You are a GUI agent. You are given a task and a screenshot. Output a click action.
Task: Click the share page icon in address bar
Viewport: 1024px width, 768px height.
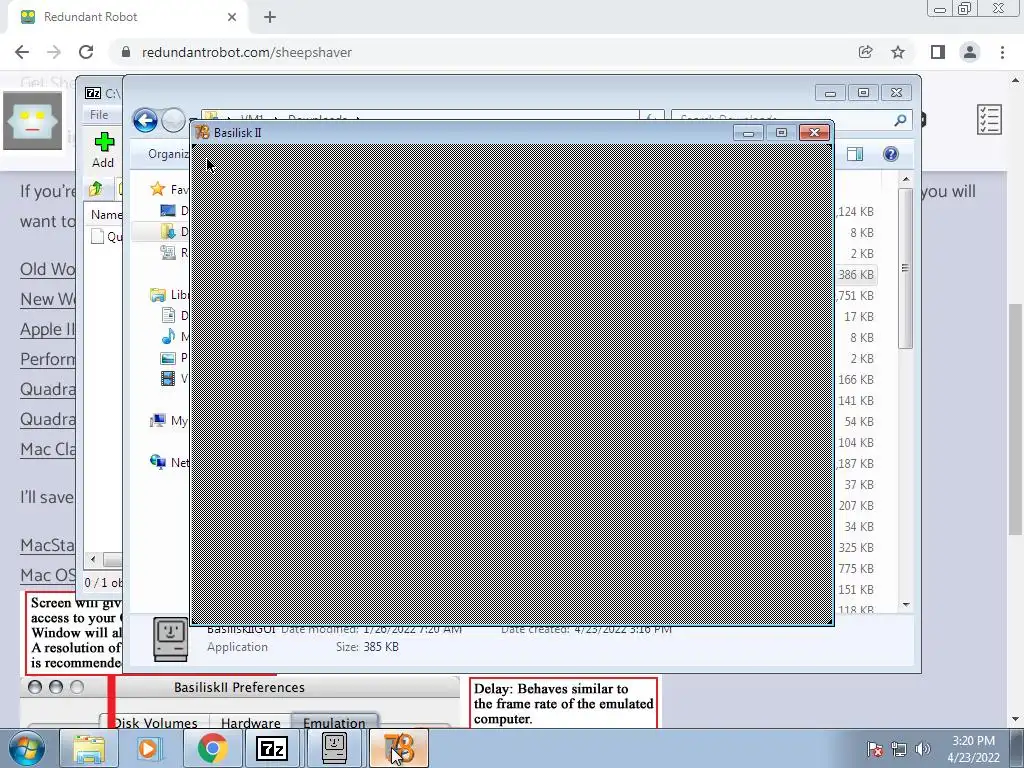pyautogui.click(x=865, y=52)
